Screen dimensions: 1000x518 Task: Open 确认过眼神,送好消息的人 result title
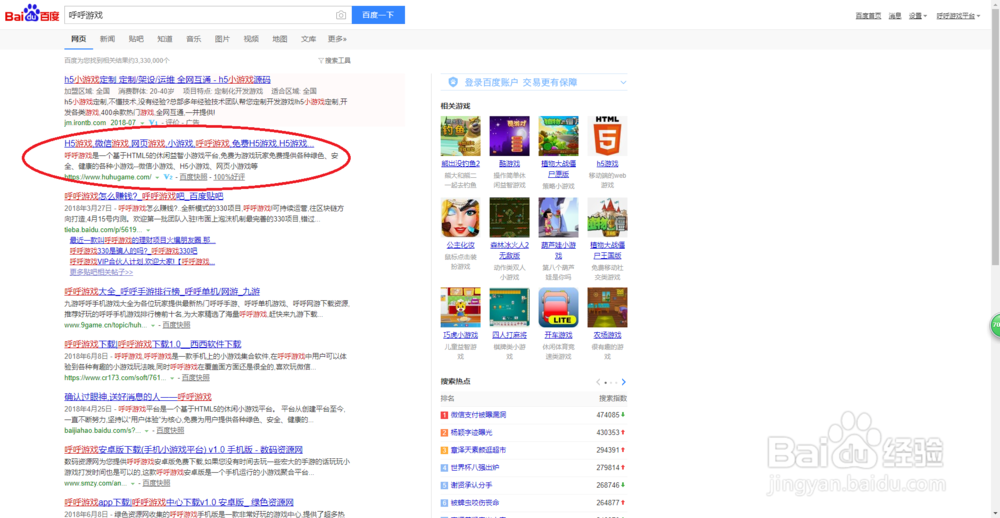coord(138,397)
